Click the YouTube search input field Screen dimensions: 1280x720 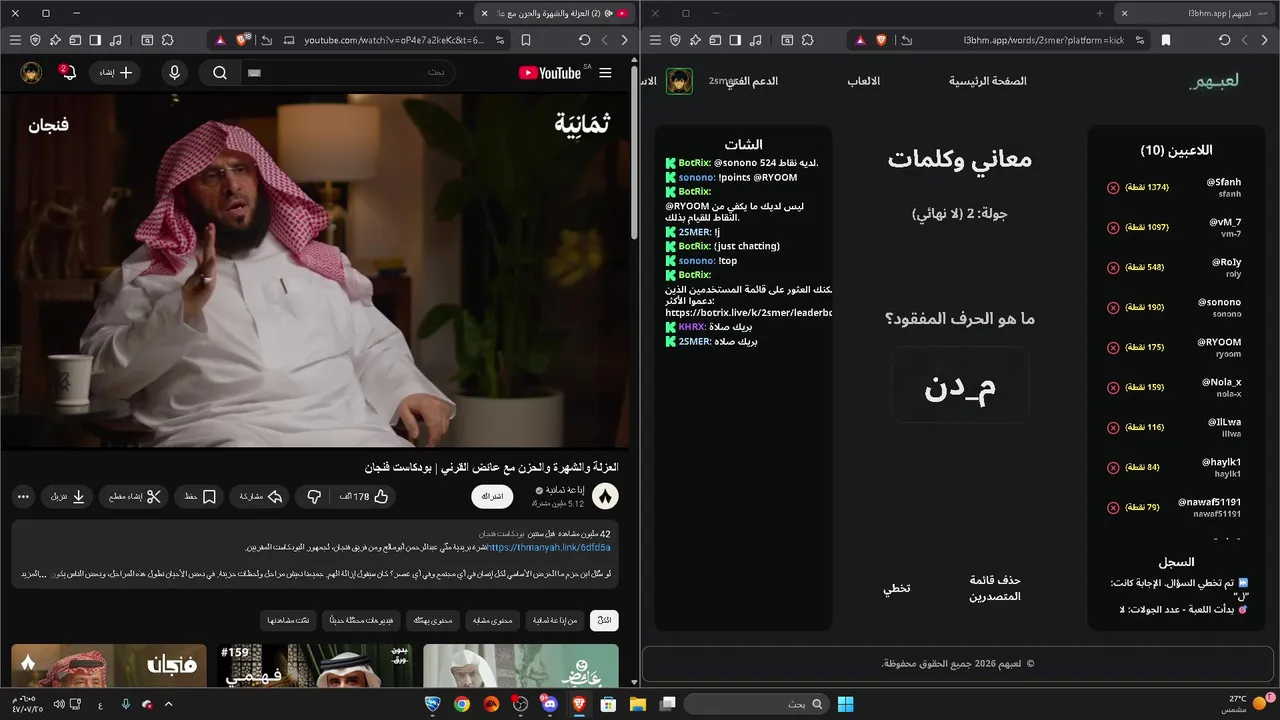point(350,73)
